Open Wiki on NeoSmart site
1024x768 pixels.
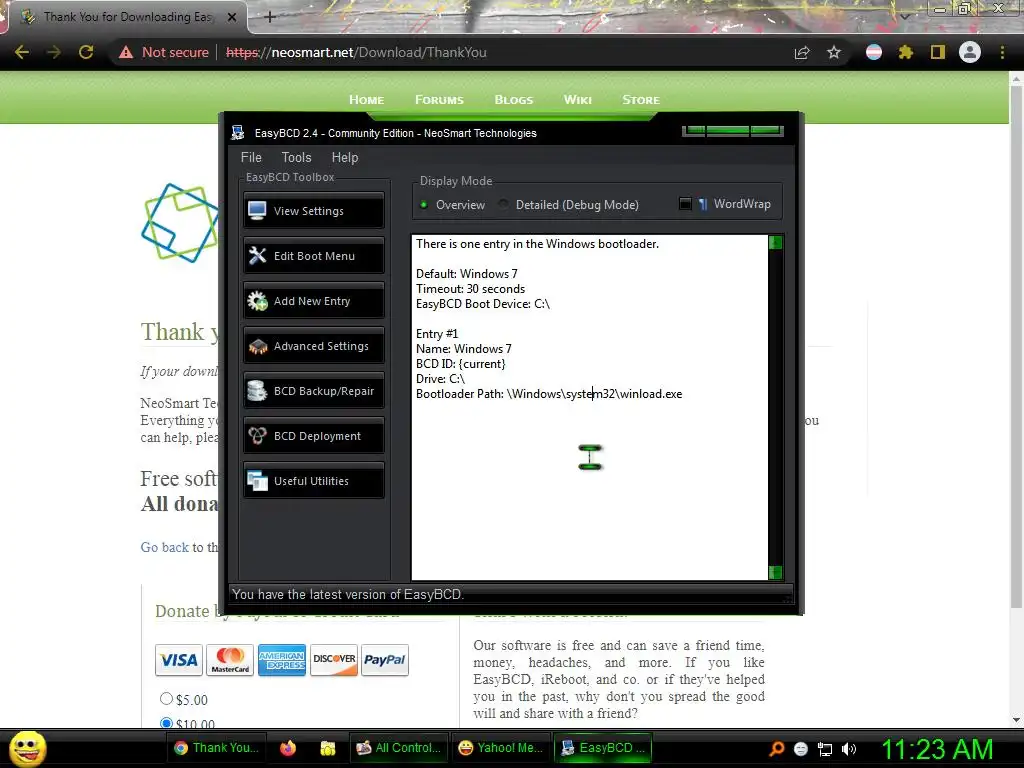pyautogui.click(x=577, y=100)
